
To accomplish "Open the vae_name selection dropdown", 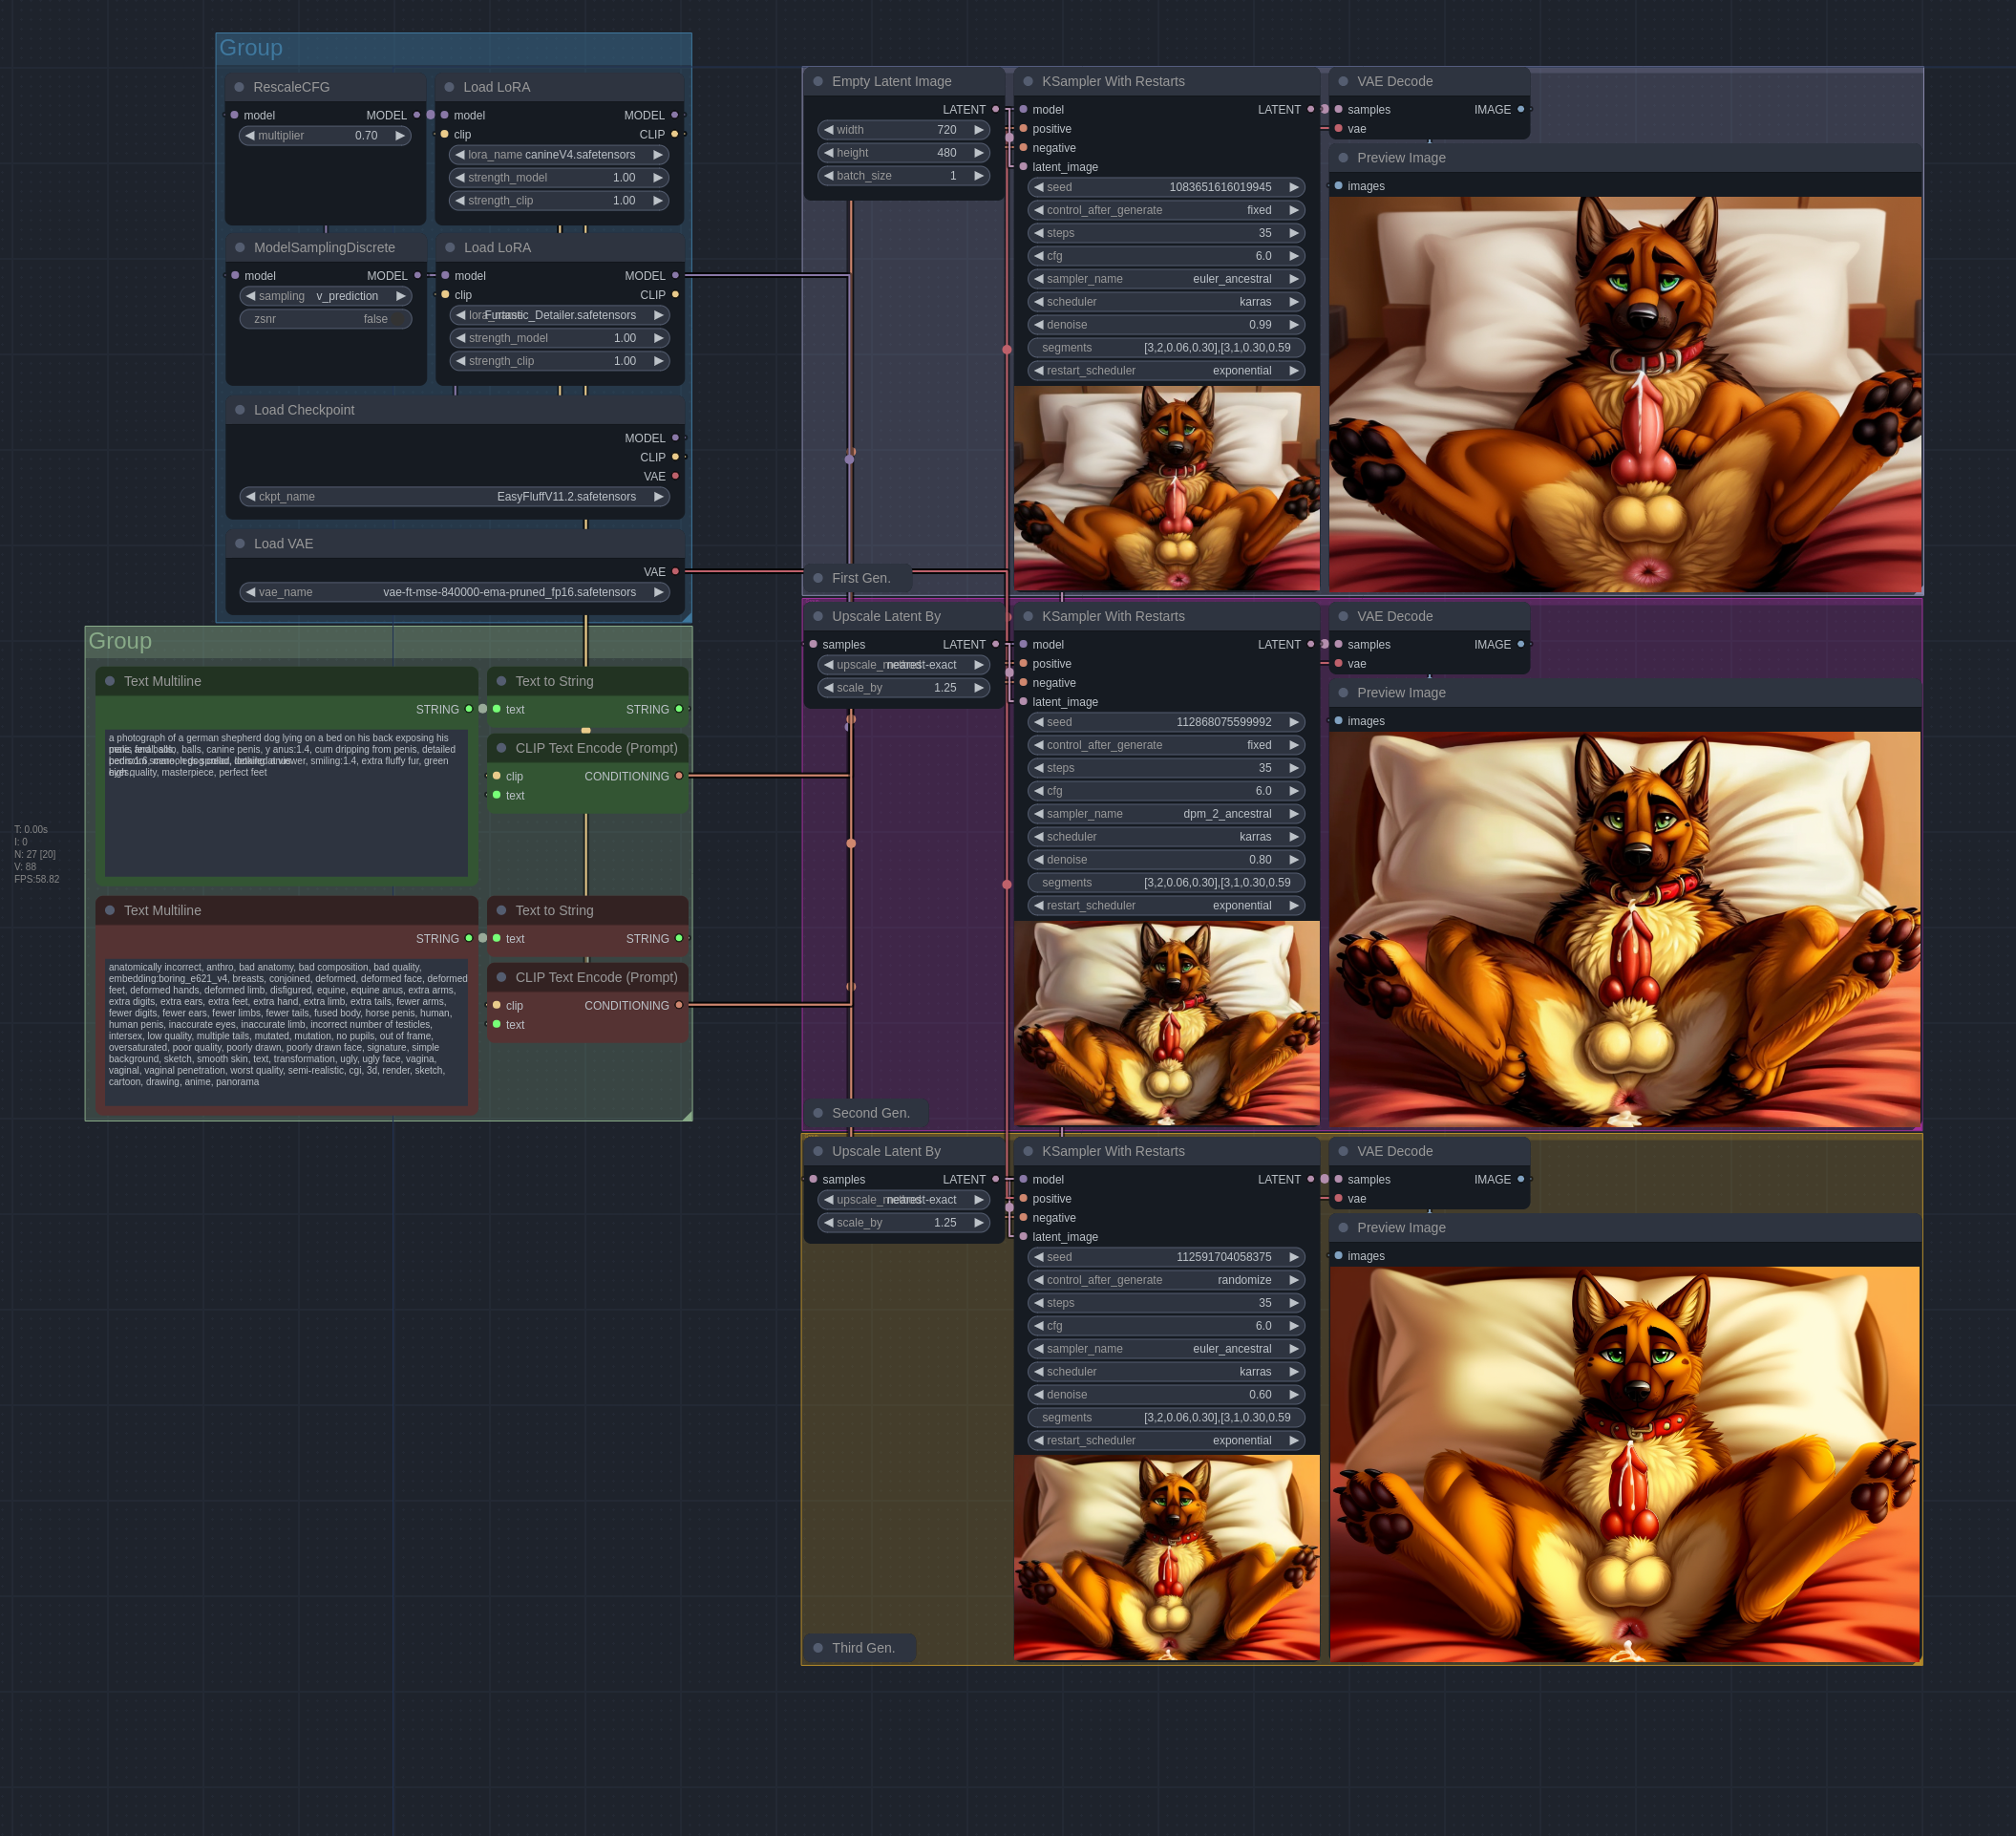I will (x=455, y=592).
